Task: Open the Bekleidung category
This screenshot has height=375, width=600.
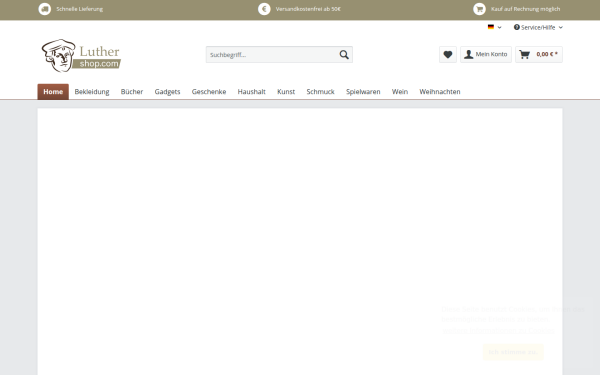Action: [x=92, y=92]
